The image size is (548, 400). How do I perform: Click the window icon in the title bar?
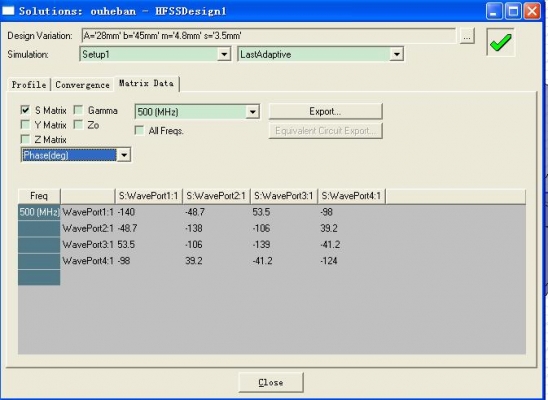(x=8, y=11)
